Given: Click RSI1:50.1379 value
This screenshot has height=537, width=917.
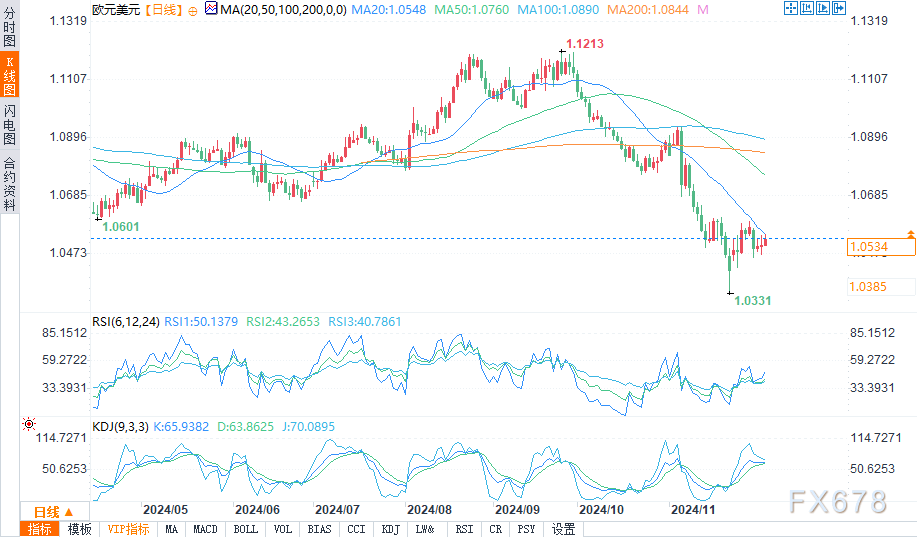Looking at the screenshot, I should tap(201, 322).
